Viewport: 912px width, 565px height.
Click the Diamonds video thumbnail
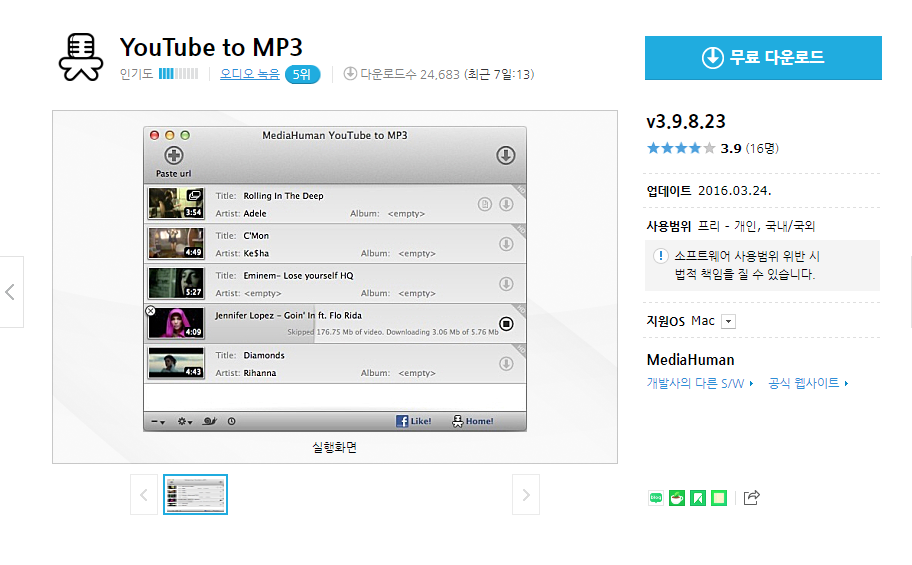coord(176,363)
